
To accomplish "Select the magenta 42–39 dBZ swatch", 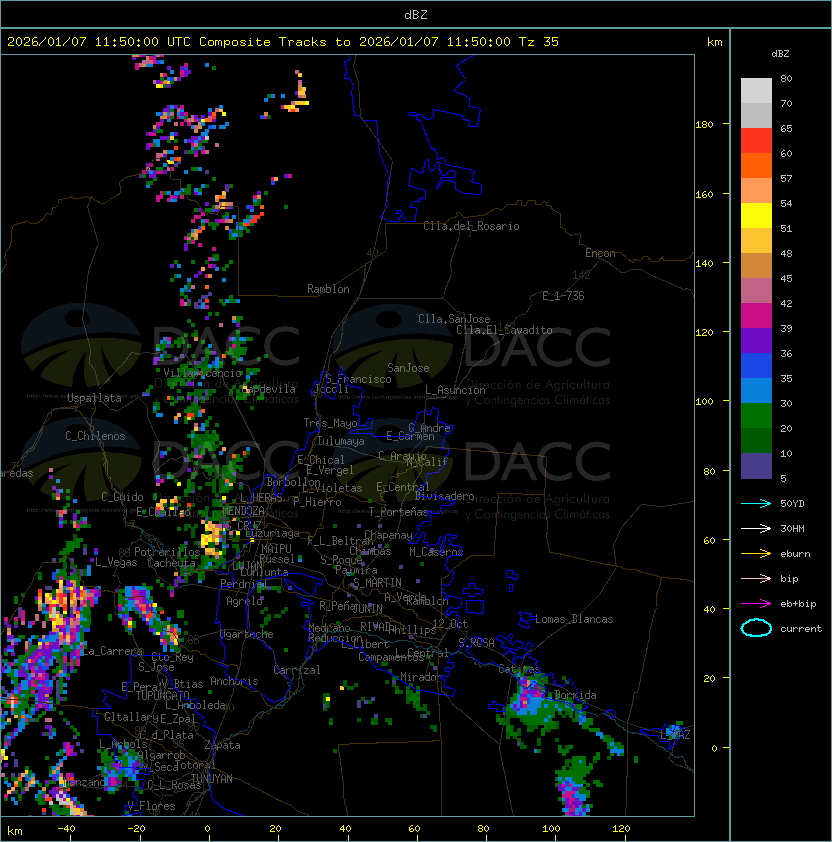I will pyautogui.click(x=756, y=316).
